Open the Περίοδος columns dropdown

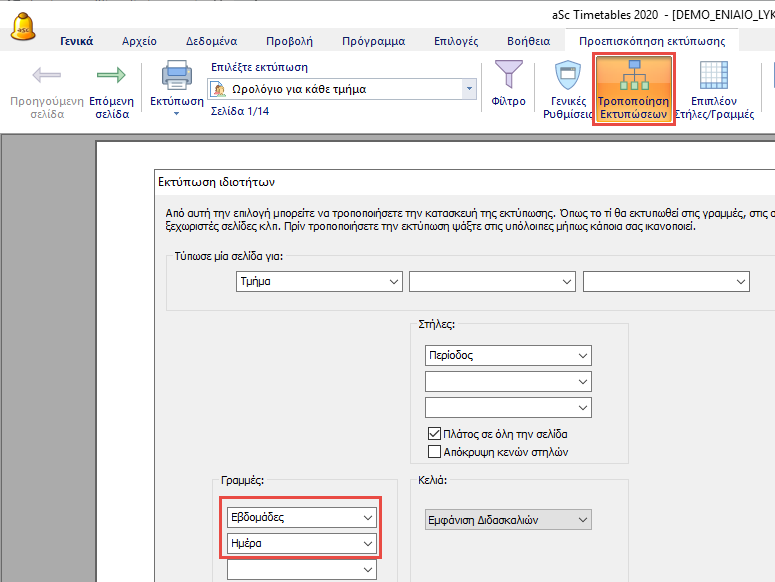click(508, 355)
